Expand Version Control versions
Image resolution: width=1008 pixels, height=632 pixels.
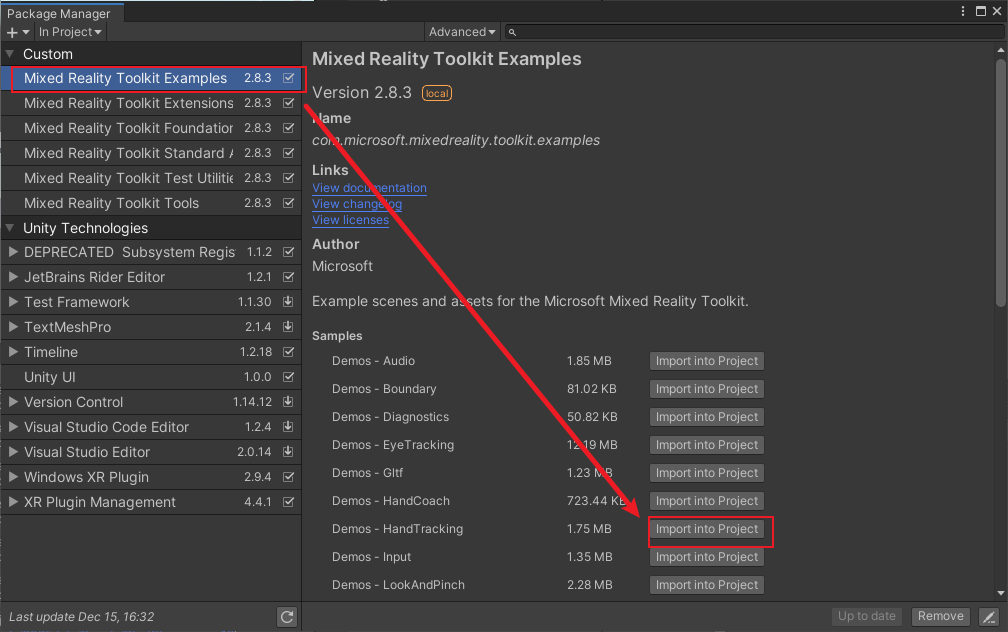click(13, 402)
